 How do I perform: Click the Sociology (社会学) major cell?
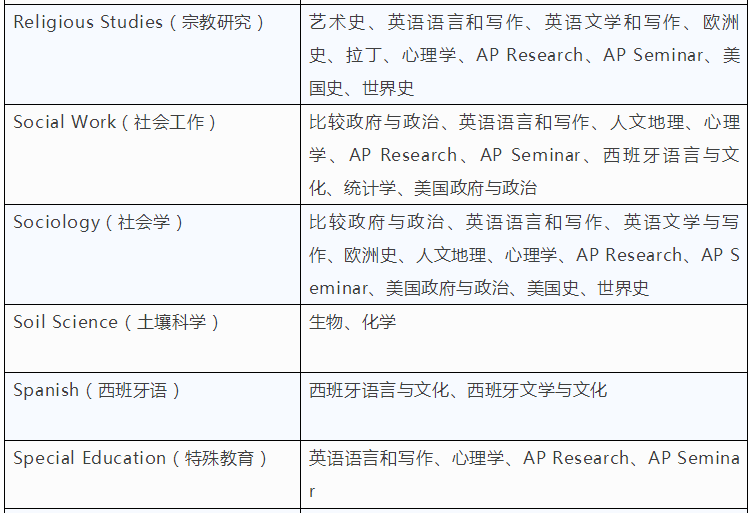click(98, 222)
